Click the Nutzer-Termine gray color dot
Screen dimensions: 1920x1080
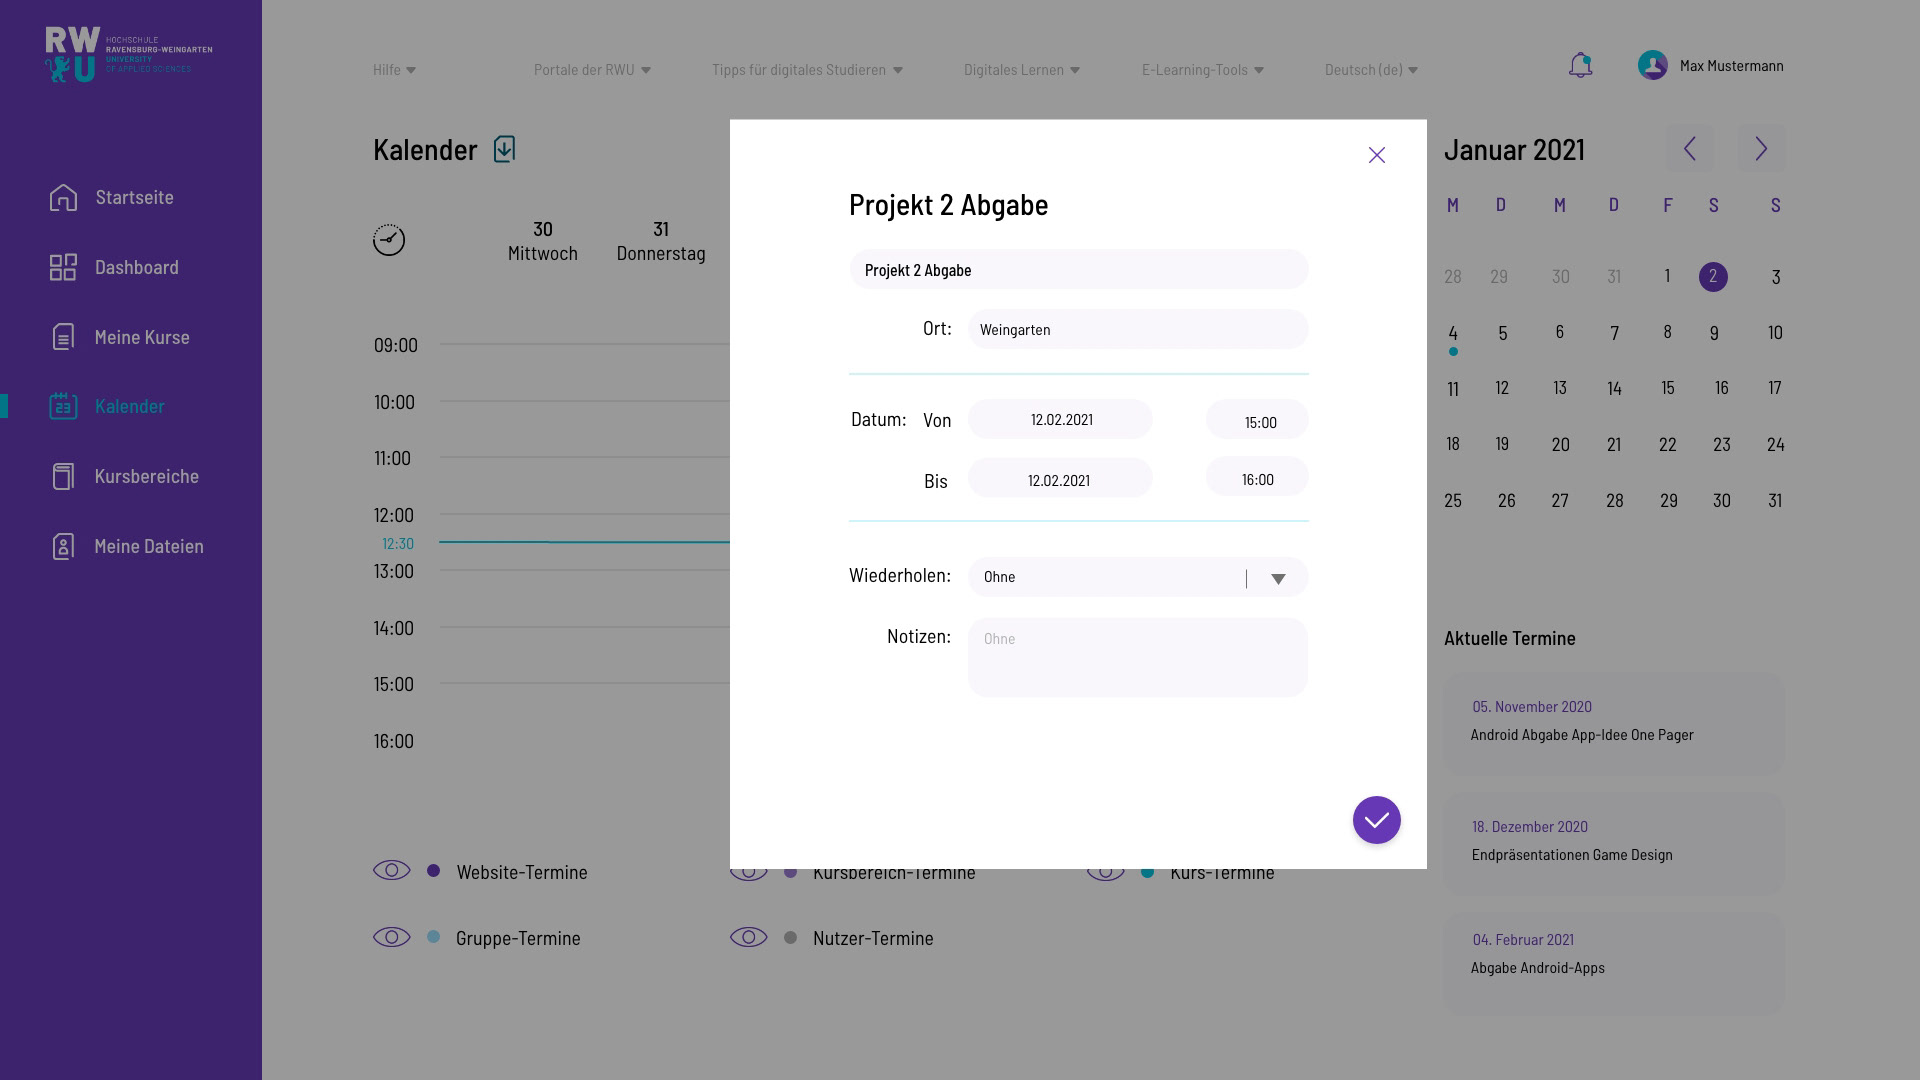point(791,938)
